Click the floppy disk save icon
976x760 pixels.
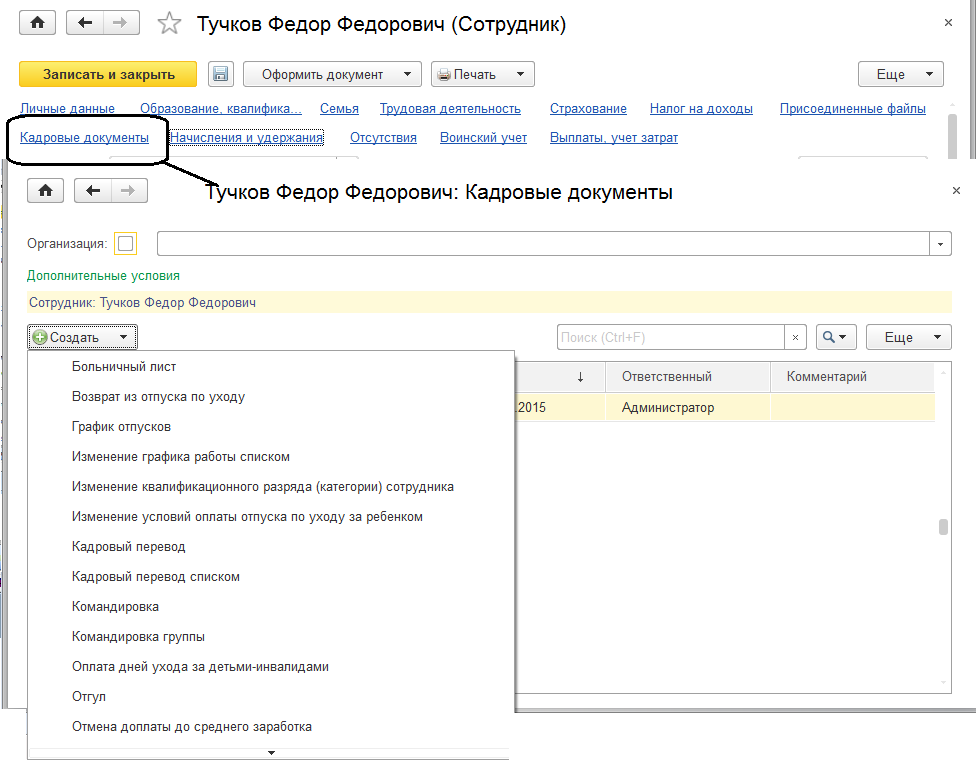(221, 74)
